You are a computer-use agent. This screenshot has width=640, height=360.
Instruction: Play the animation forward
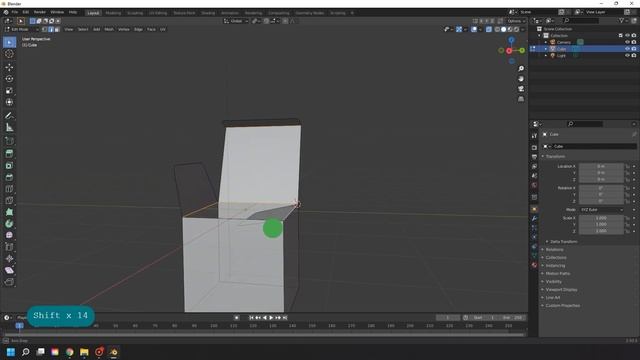pyautogui.click(x=271, y=318)
